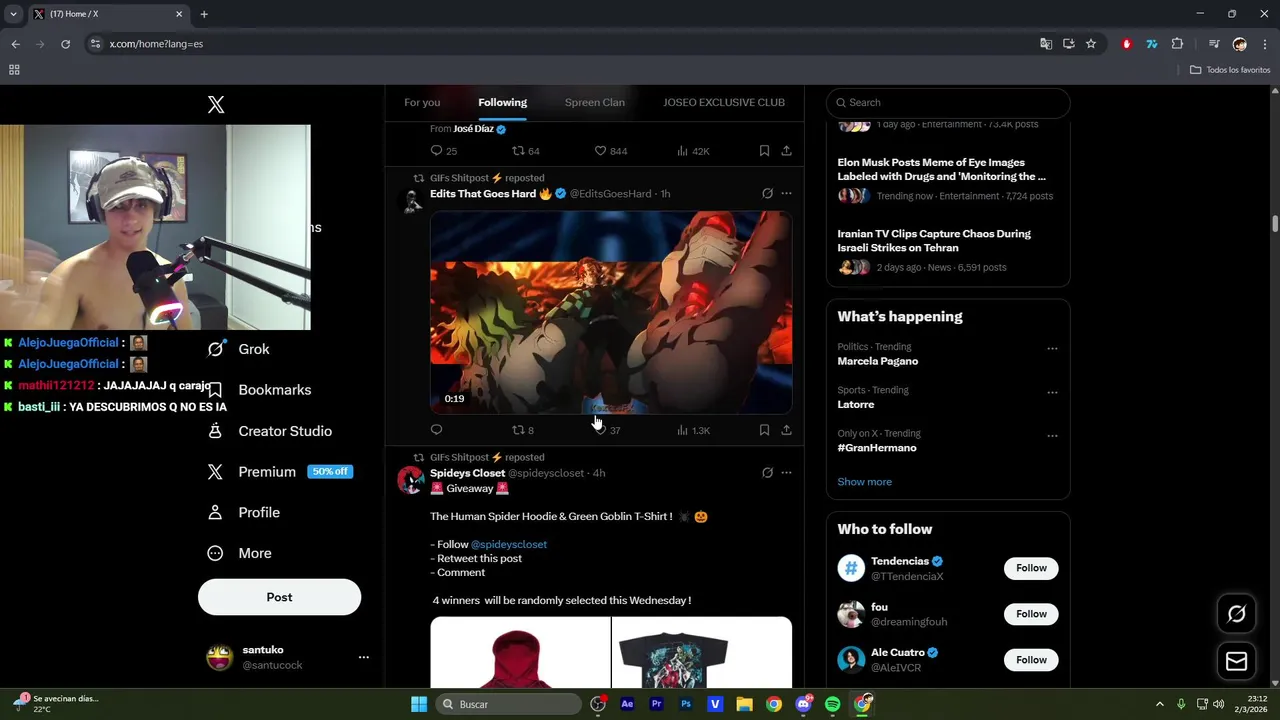The height and width of the screenshot is (720, 1280).
Task: Click Show more under What's happening
Action: click(x=864, y=482)
